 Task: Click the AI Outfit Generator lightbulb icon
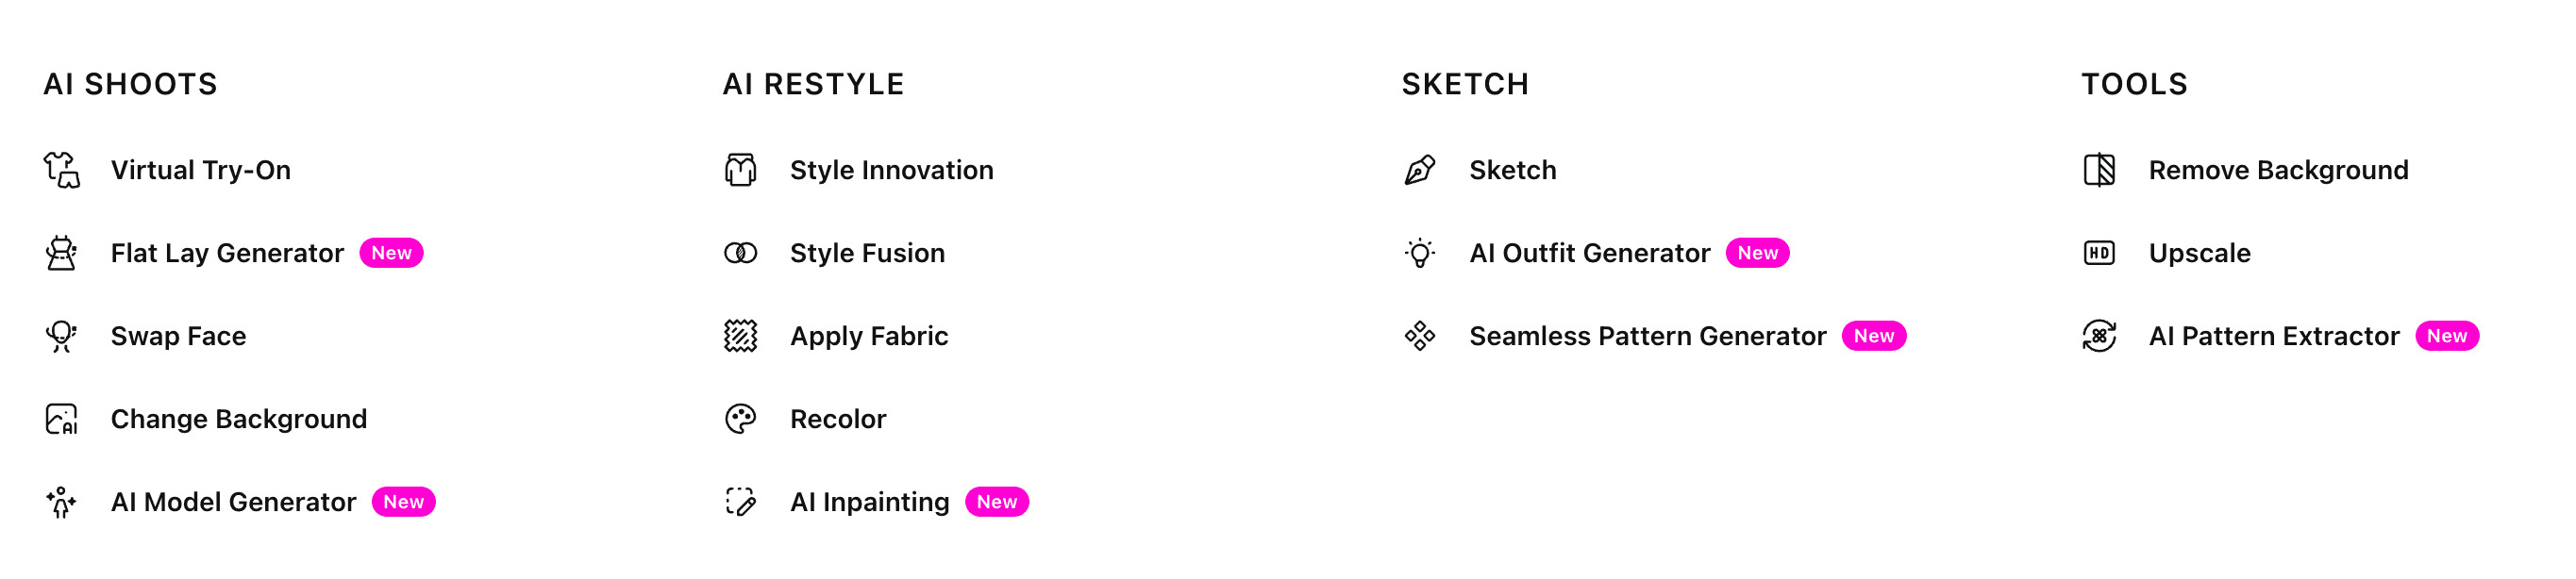pos(1418,253)
